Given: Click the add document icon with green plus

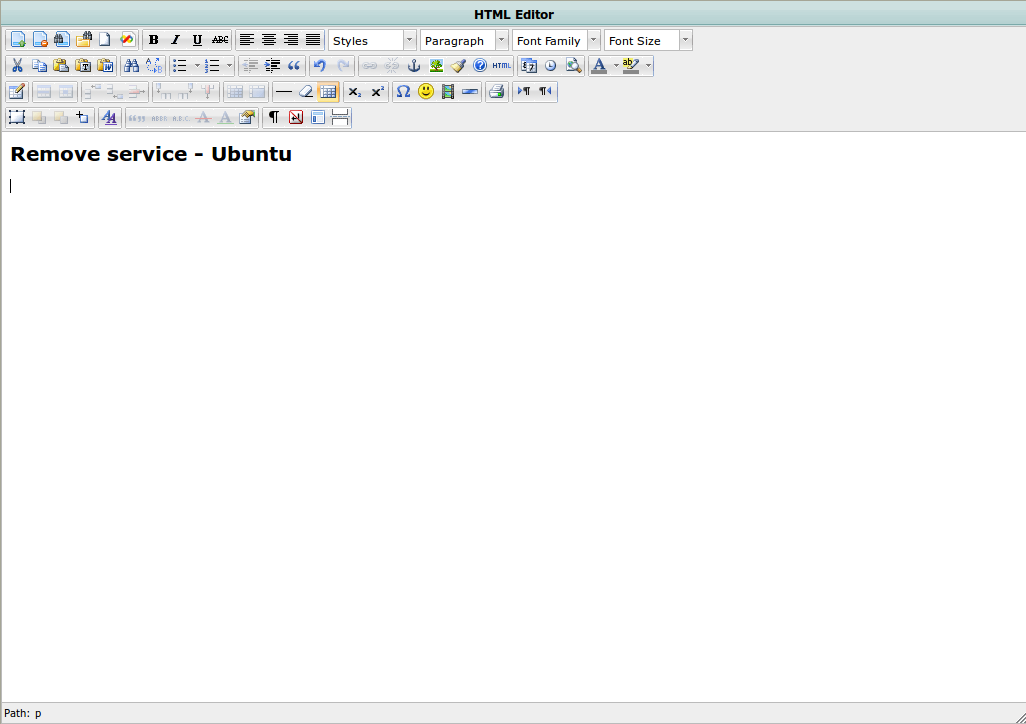Looking at the screenshot, I should [x=18, y=40].
